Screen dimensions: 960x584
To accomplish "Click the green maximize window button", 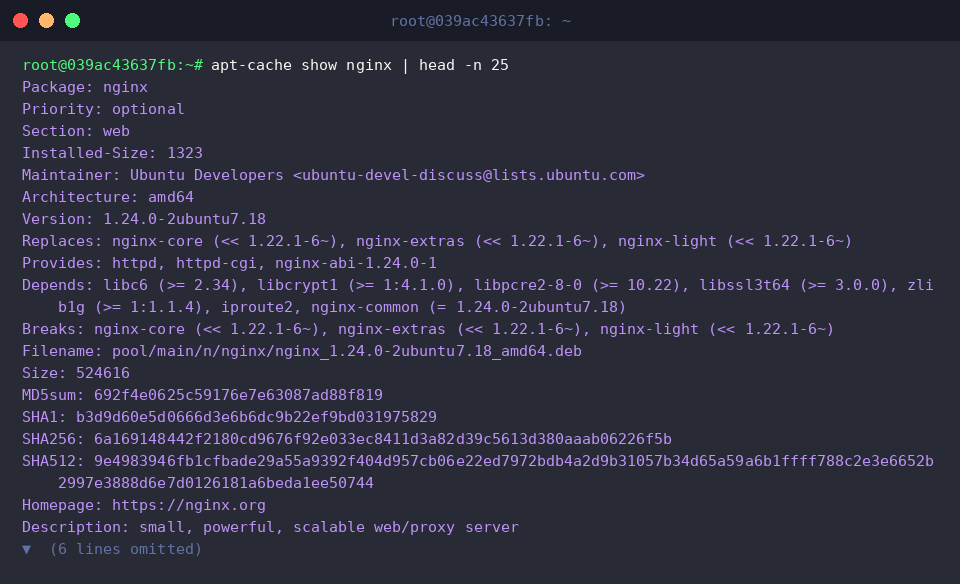I will pyautogui.click(x=72, y=21).
